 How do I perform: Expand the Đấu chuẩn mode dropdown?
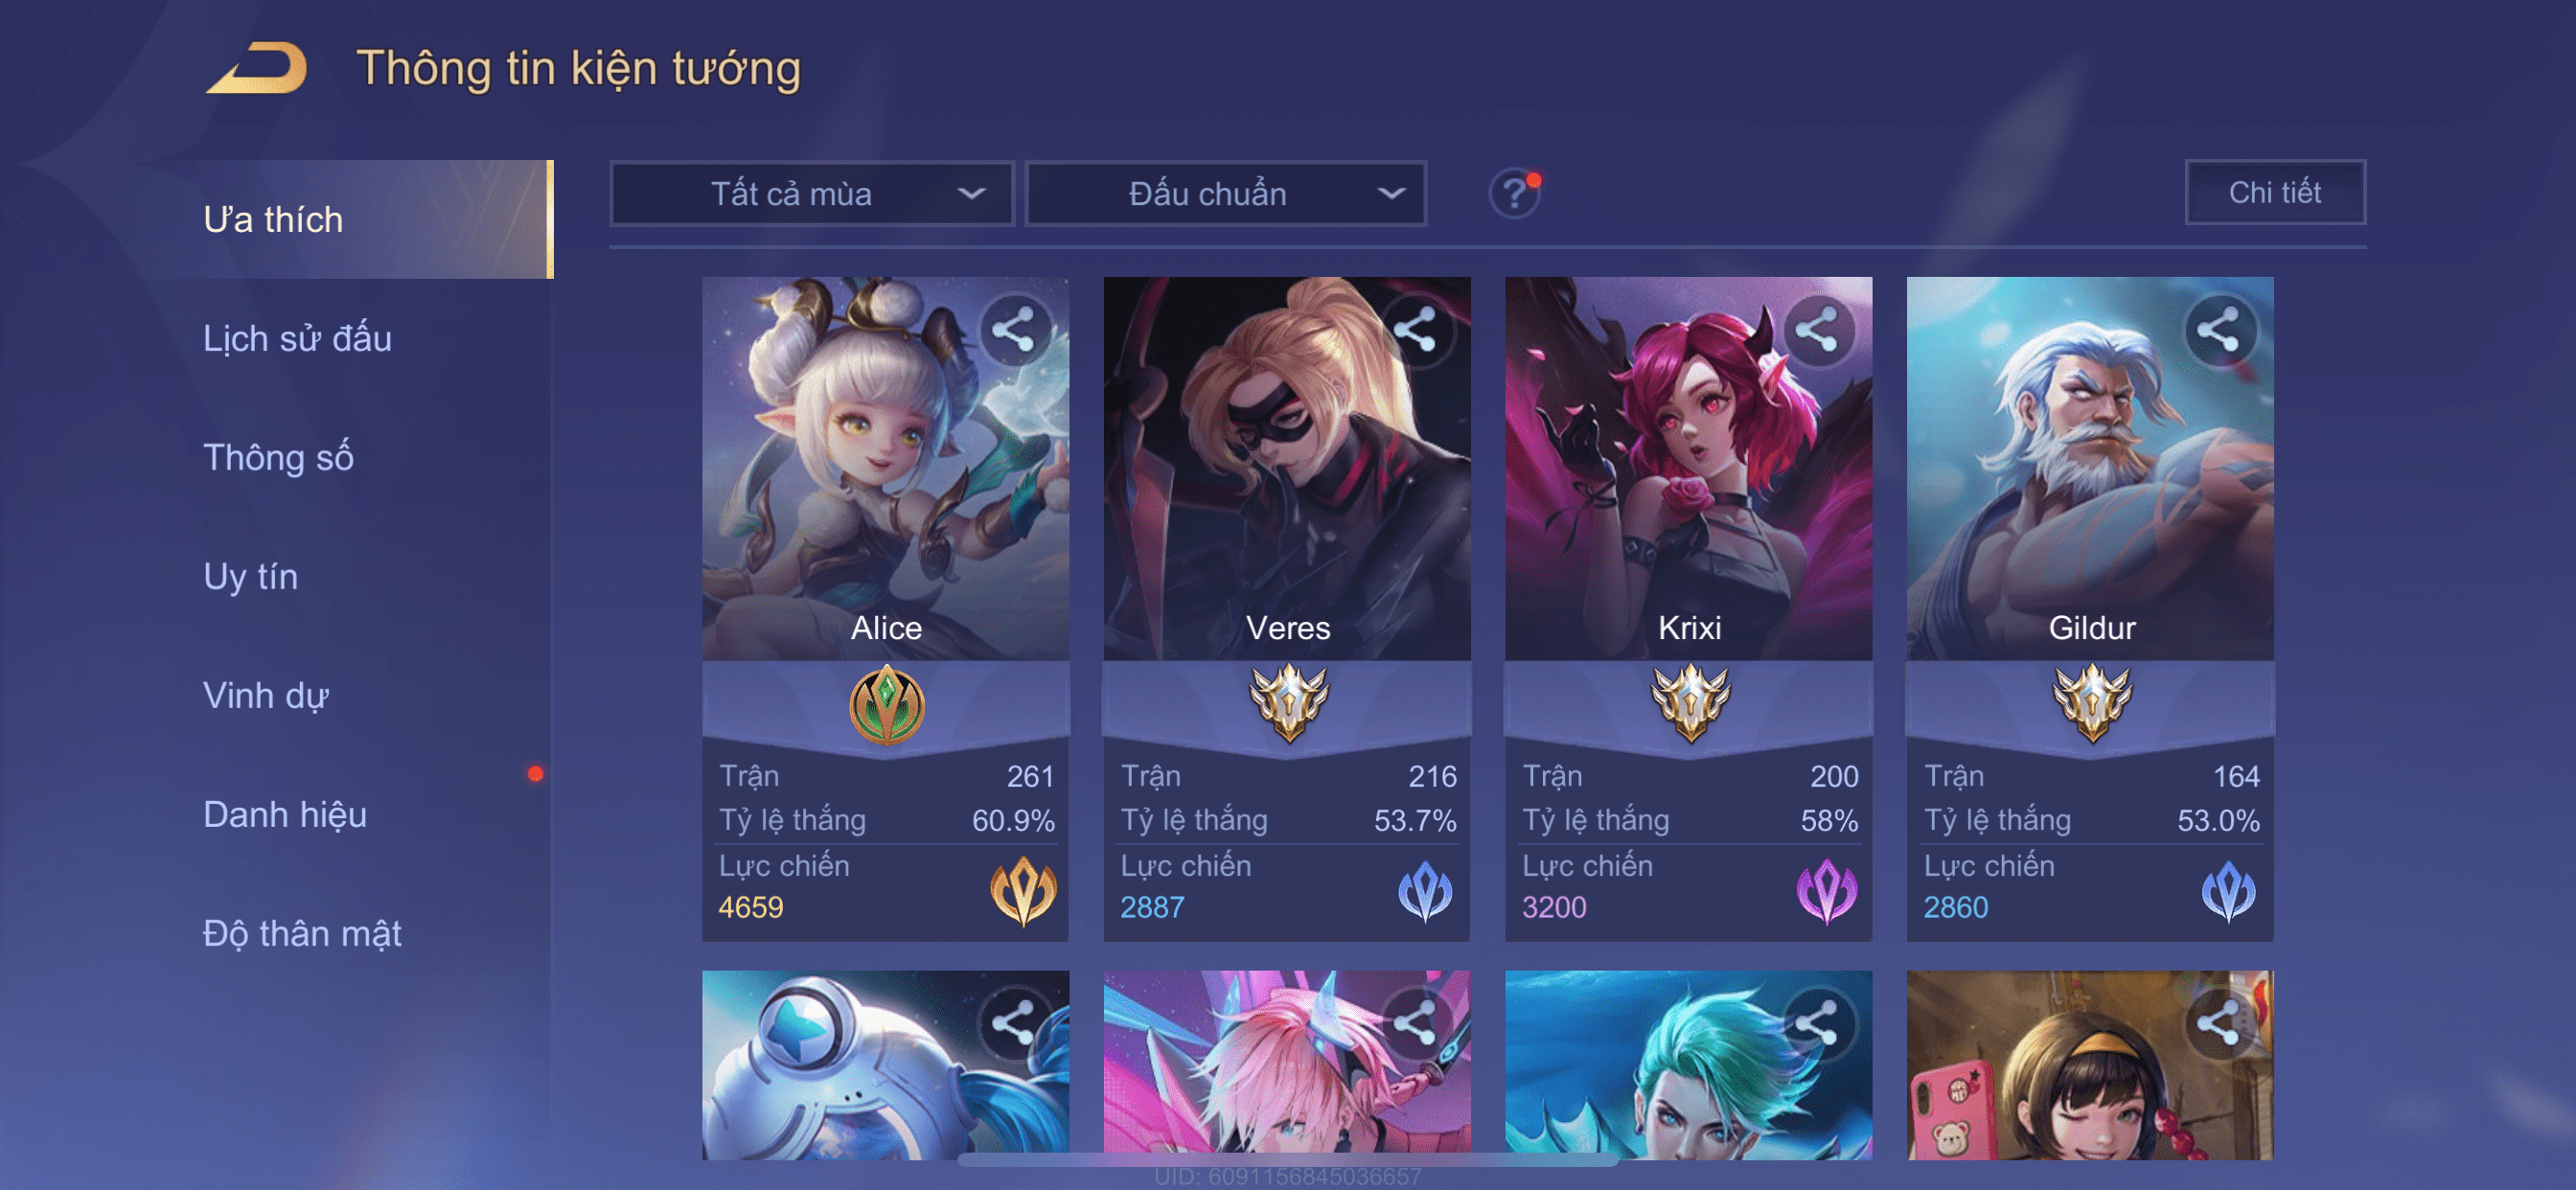[x=1226, y=194]
